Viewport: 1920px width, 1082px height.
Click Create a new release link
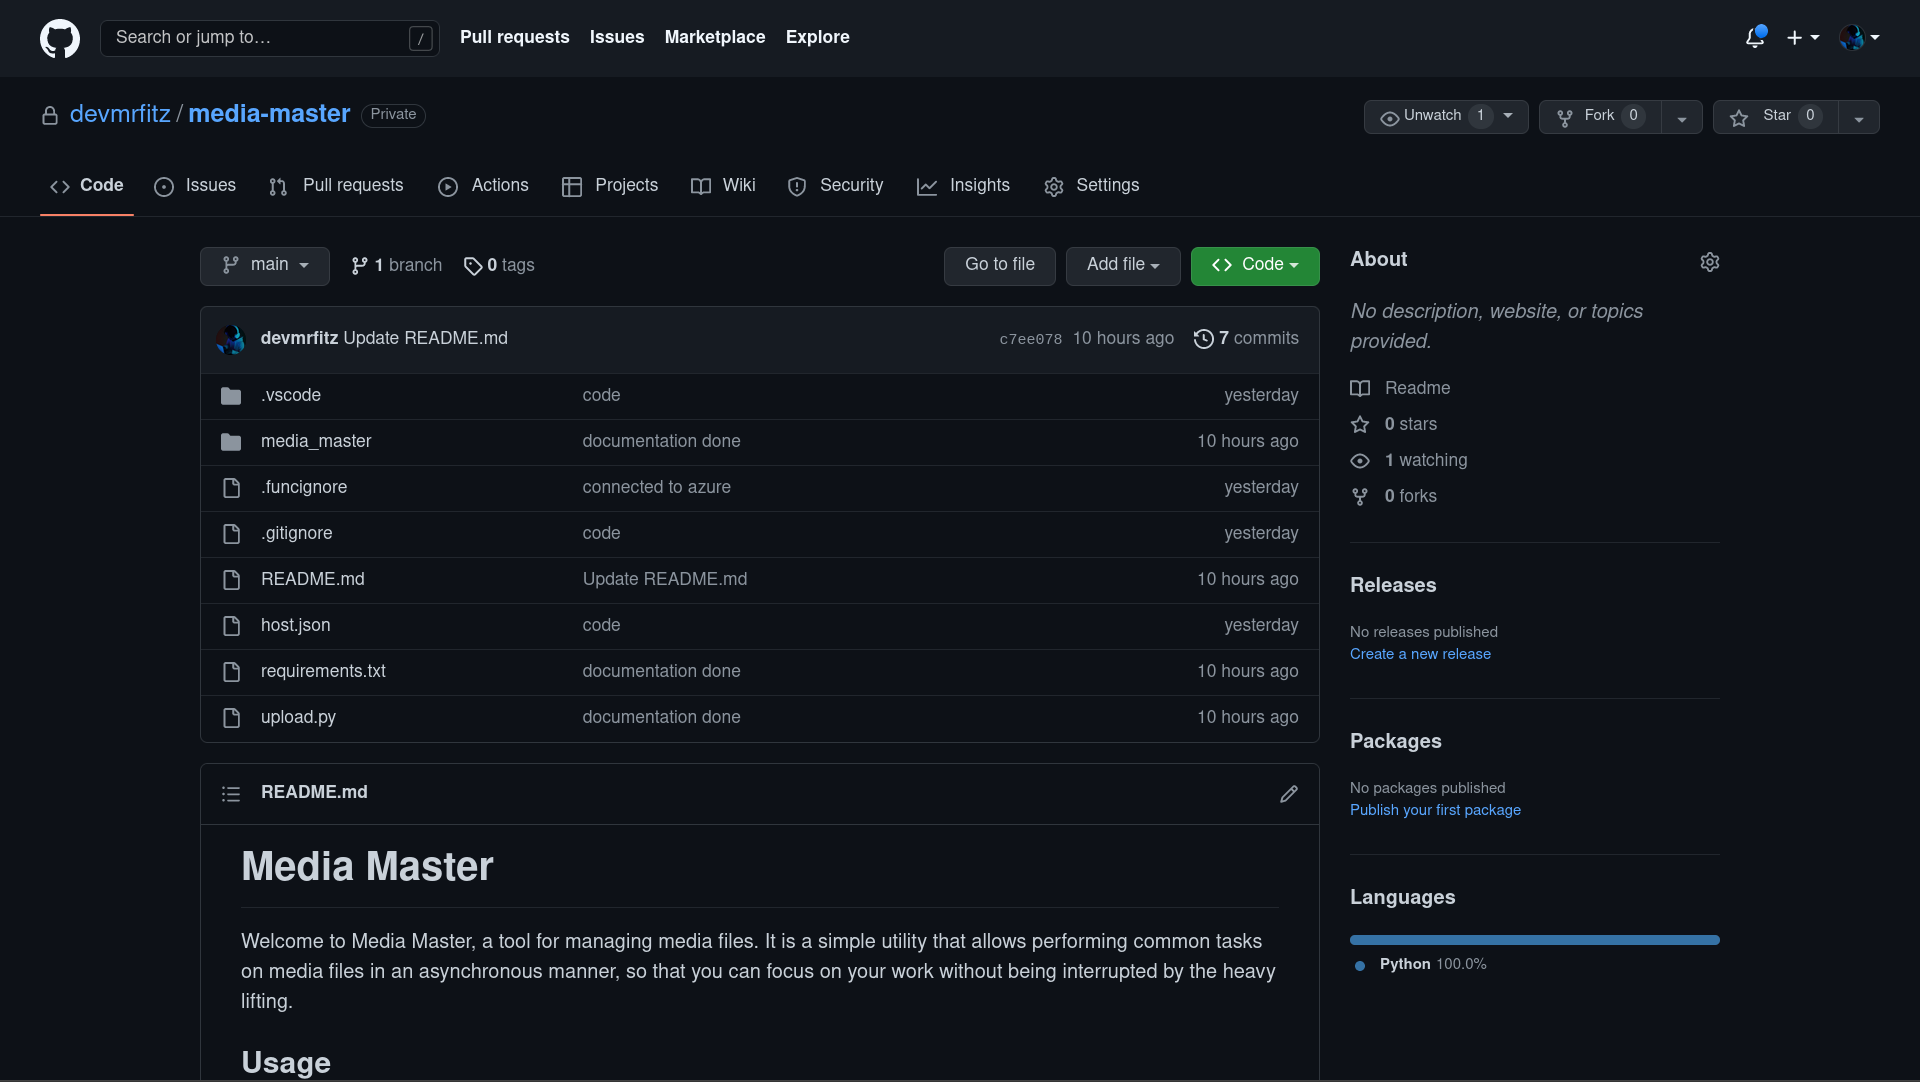point(1420,654)
